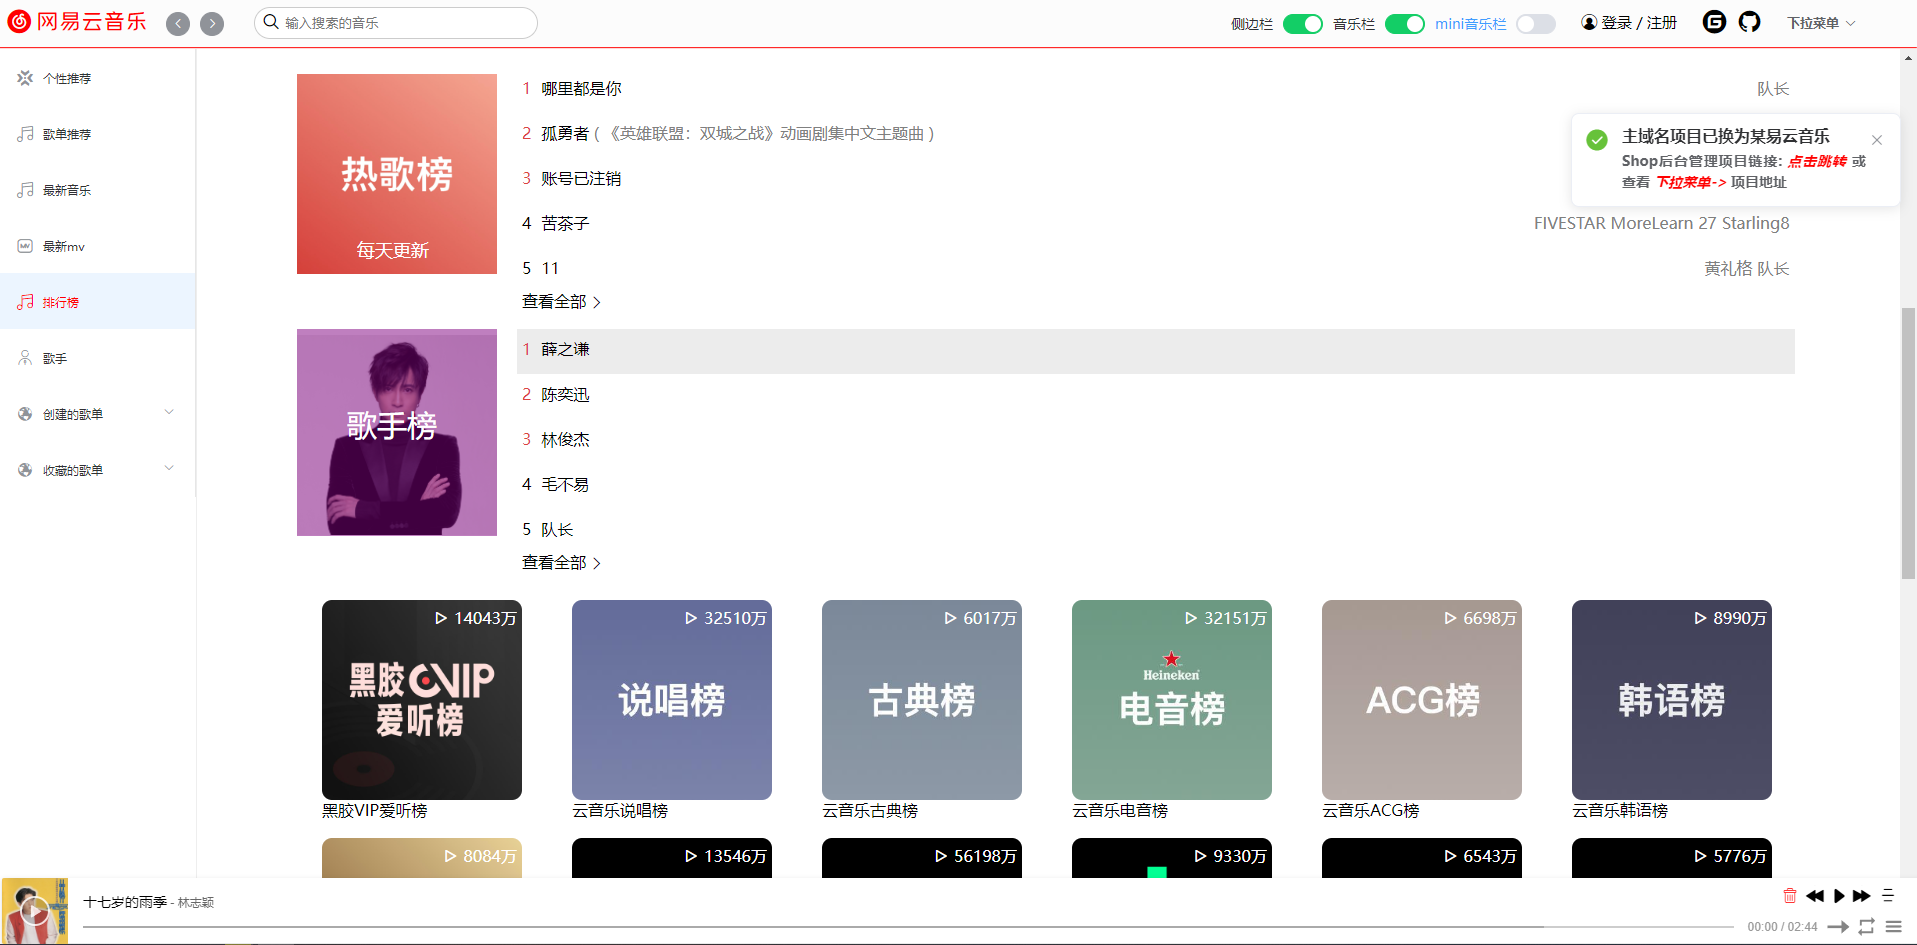
Task: Click the 十七岁的雨季 song title in player
Action: click(x=125, y=902)
